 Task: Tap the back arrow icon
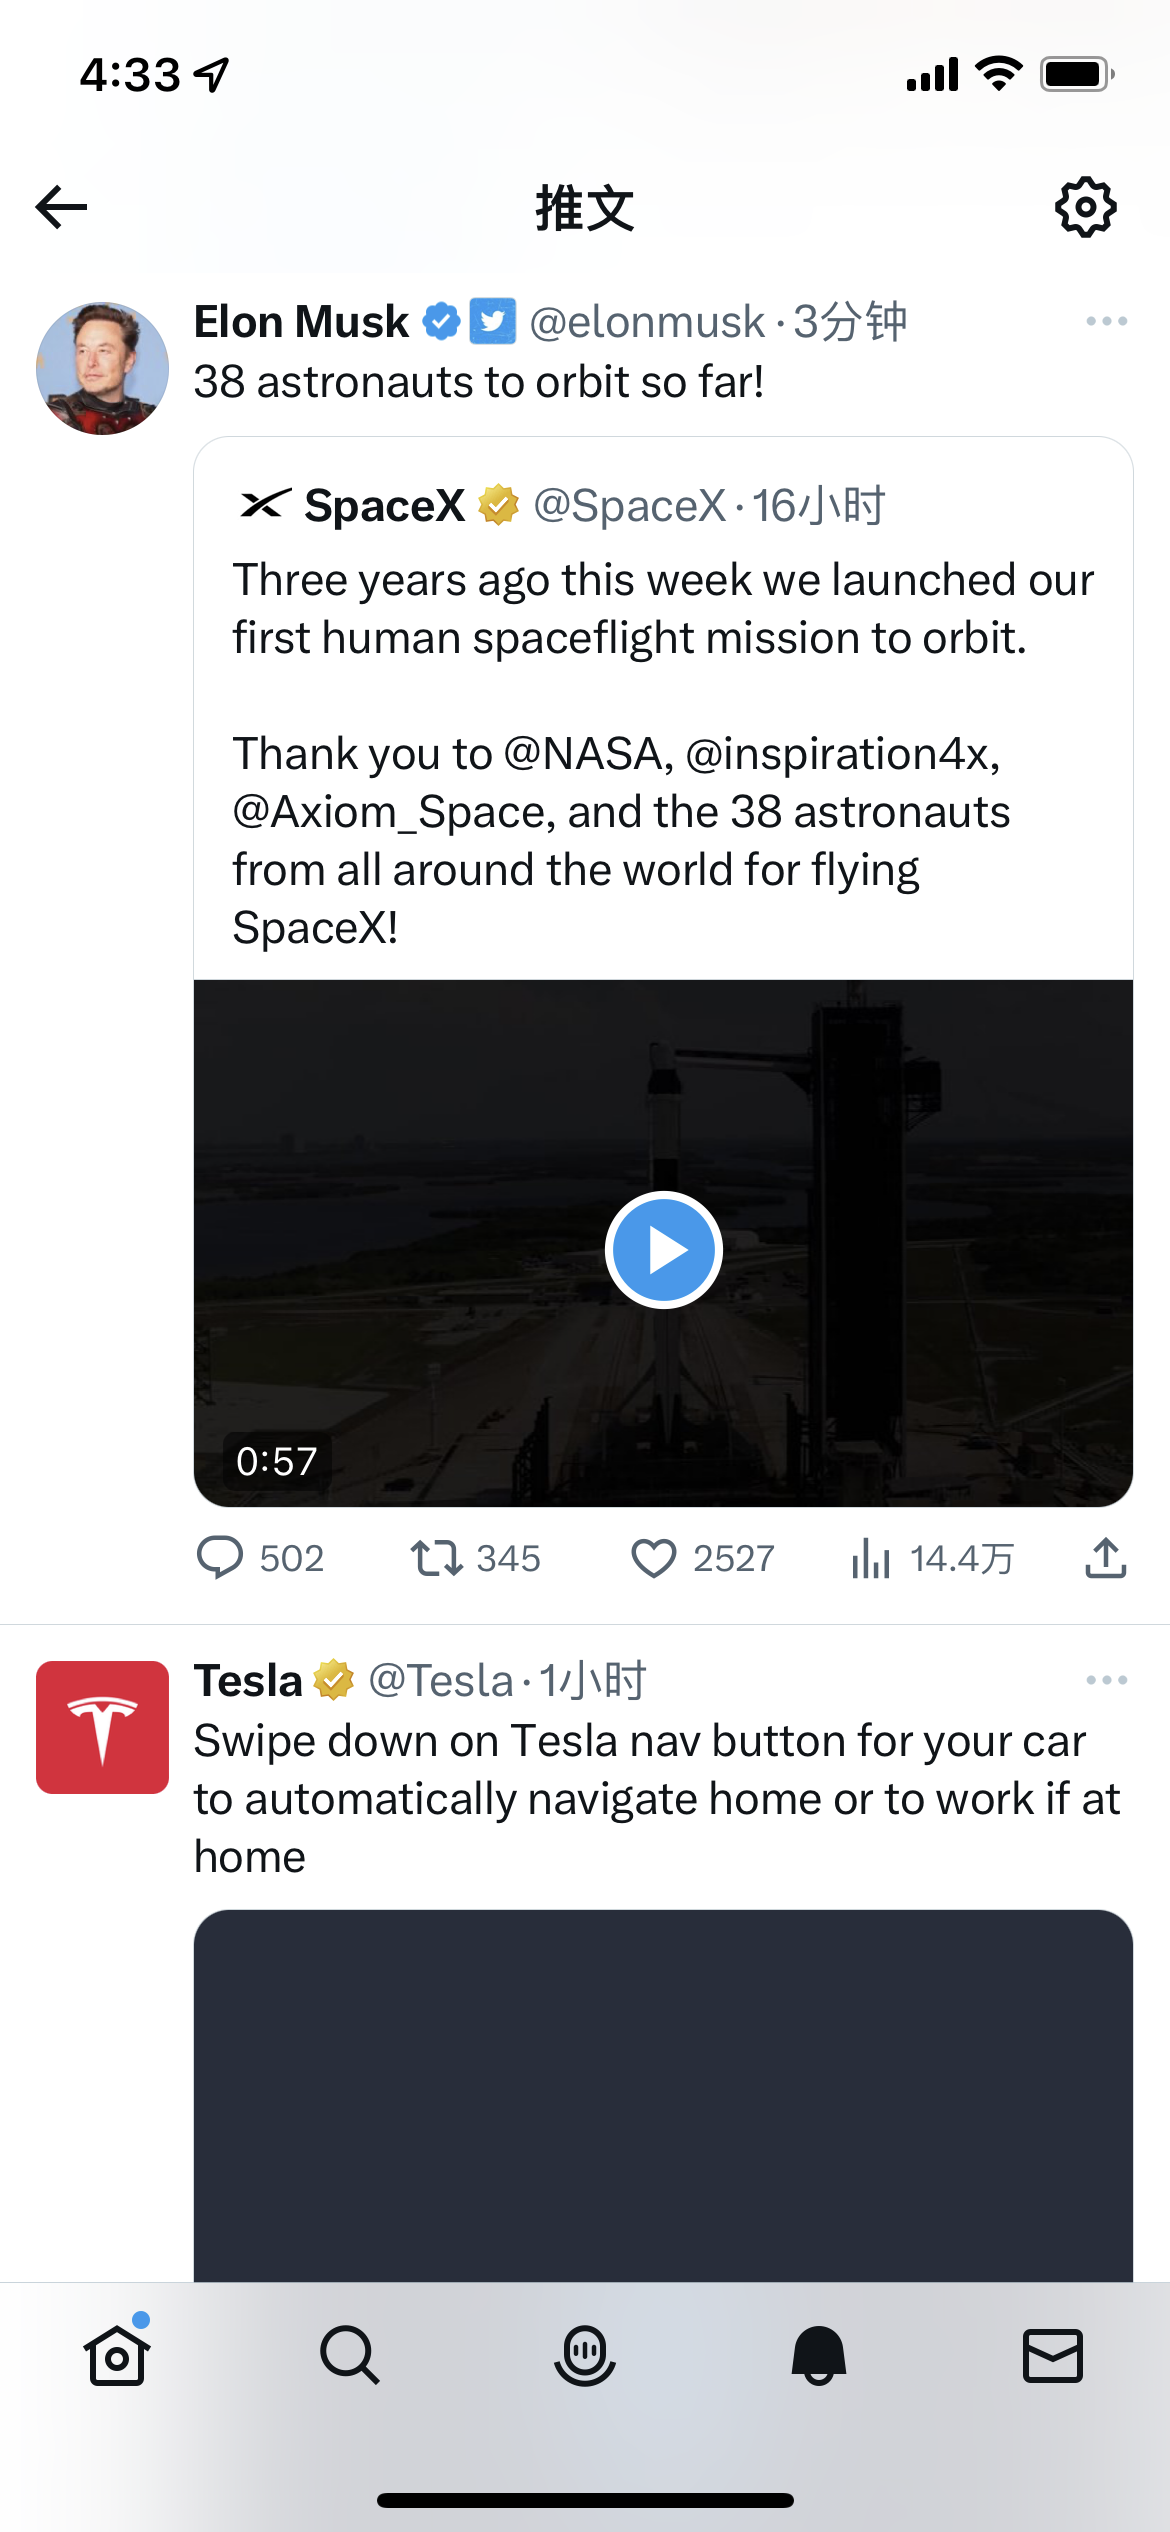click(x=62, y=207)
